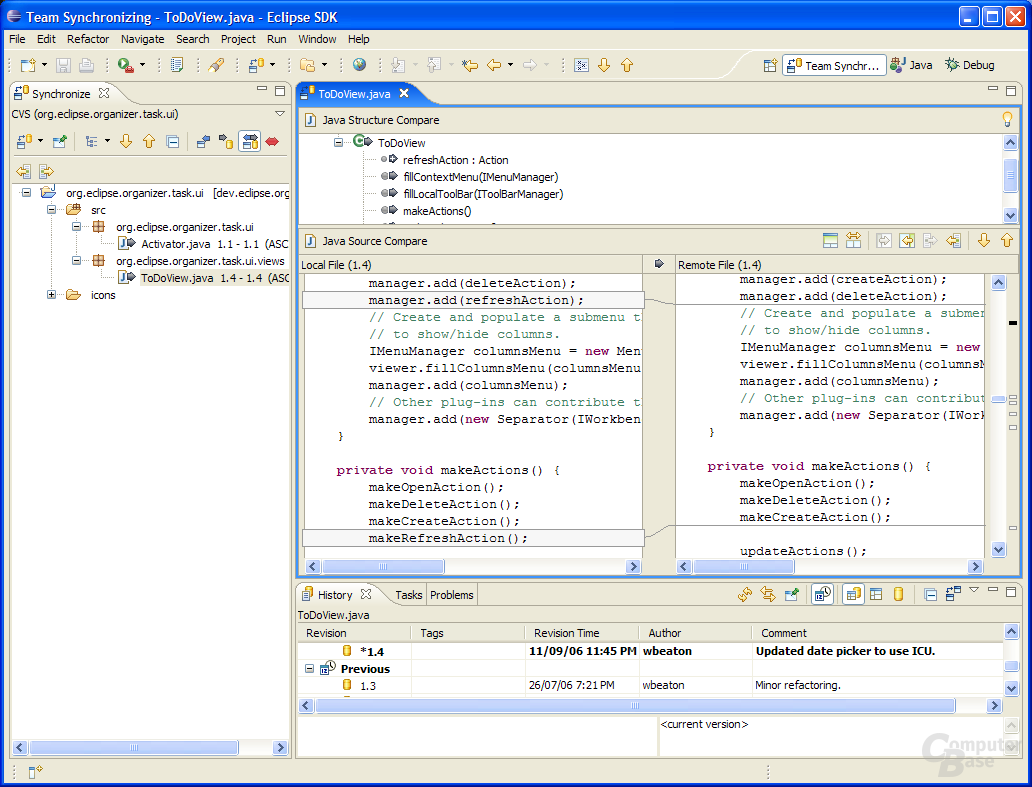Image resolution: width=1032 pixels, height=787 pixels.
Task: Click the Update All Incoming Changes icon
Action: tap(24, 172)
